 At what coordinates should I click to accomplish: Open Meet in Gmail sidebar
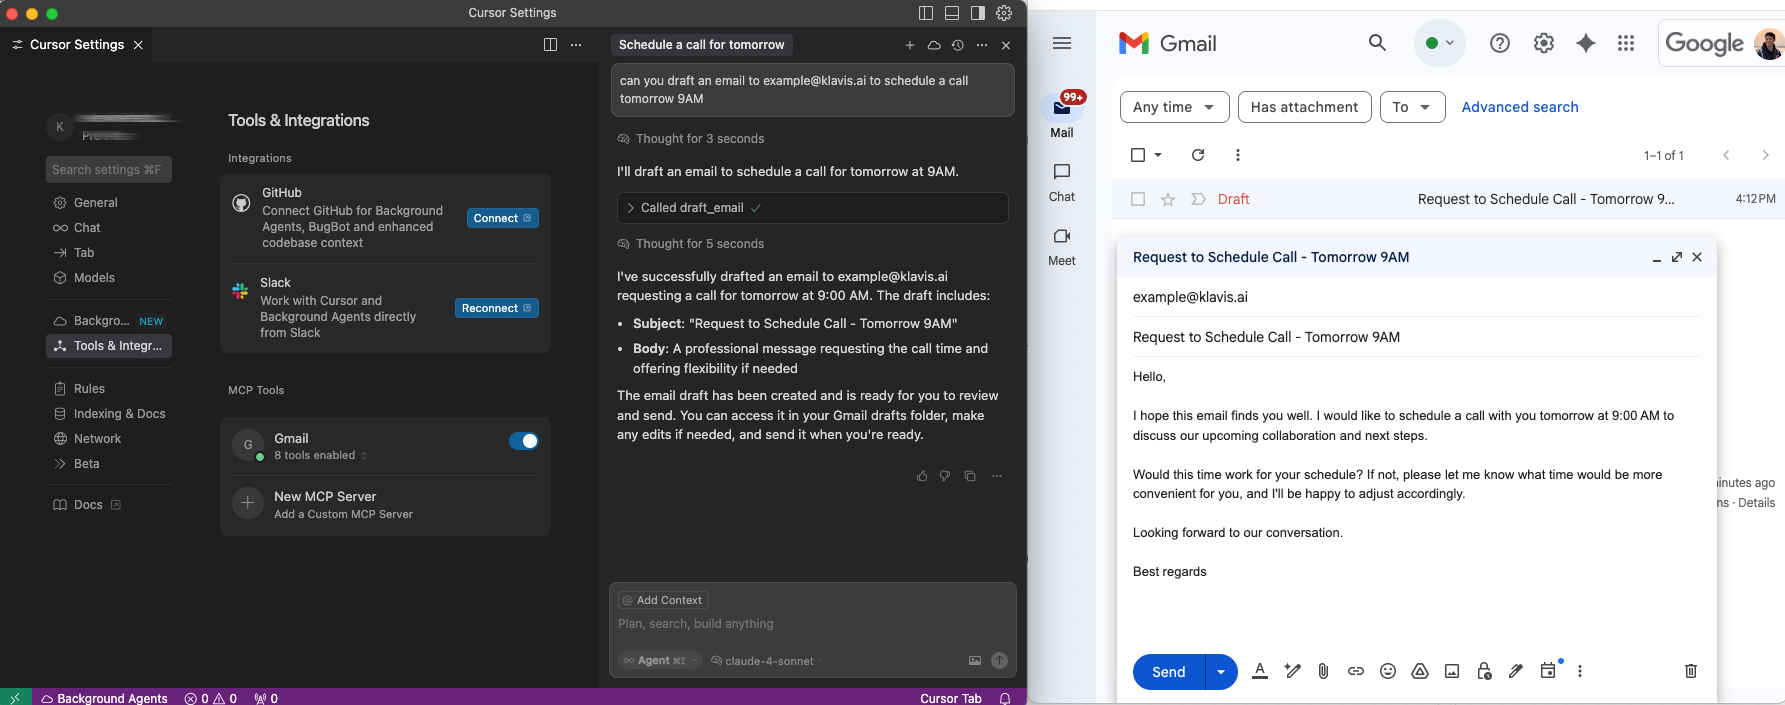(x=1062, y=247)
